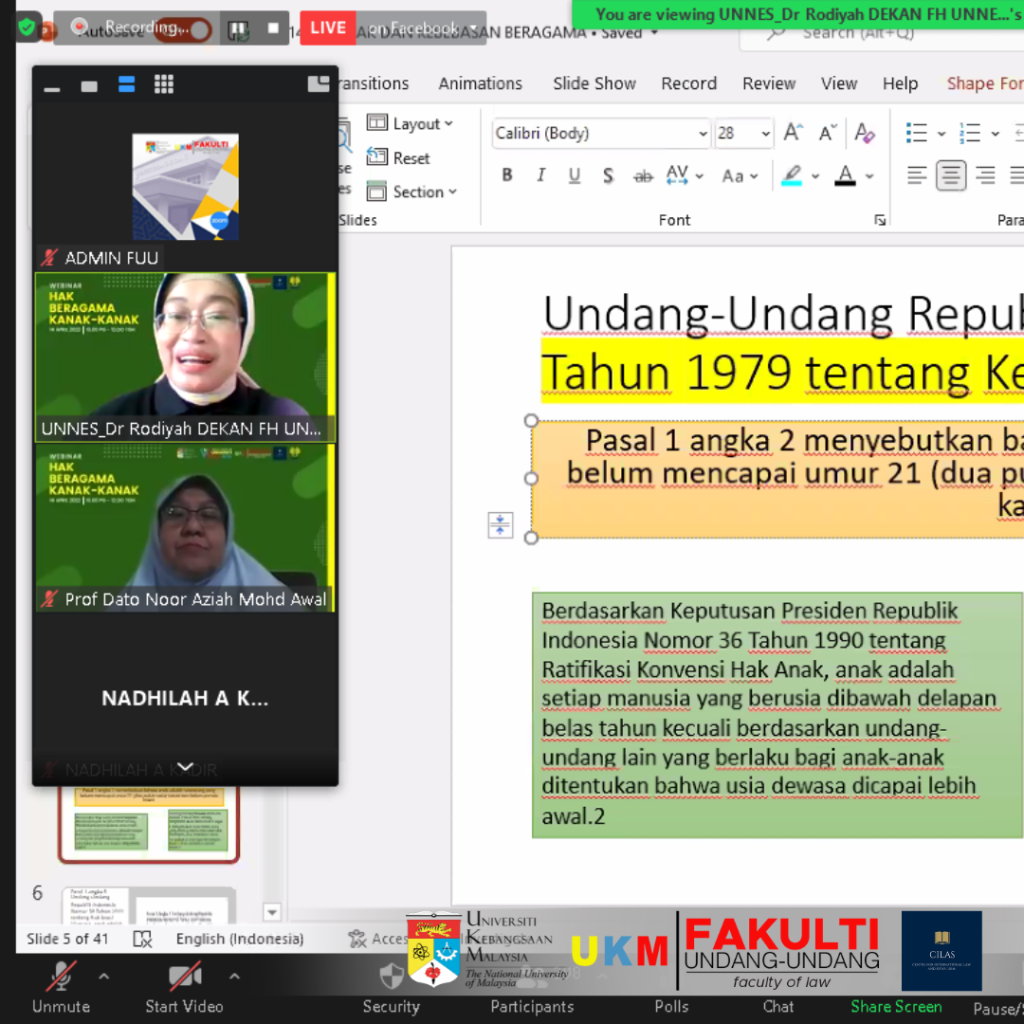Expand the font name Calibri (Body) dropdown
1024x1024 pixels.
tap(703, 133)
